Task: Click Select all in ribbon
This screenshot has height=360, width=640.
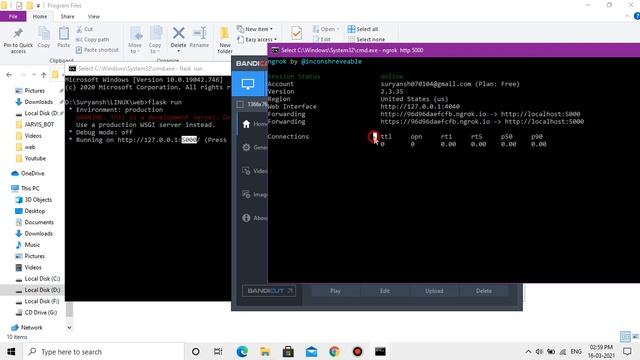Action: point(363,29)
